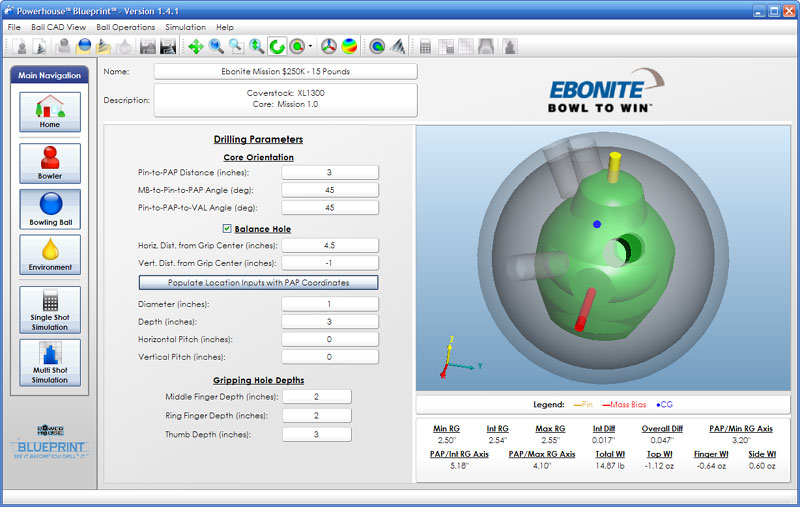This screenshot has width=800, height=507.
Task: Select the green rotate view tool
Action: coord(277,46)
